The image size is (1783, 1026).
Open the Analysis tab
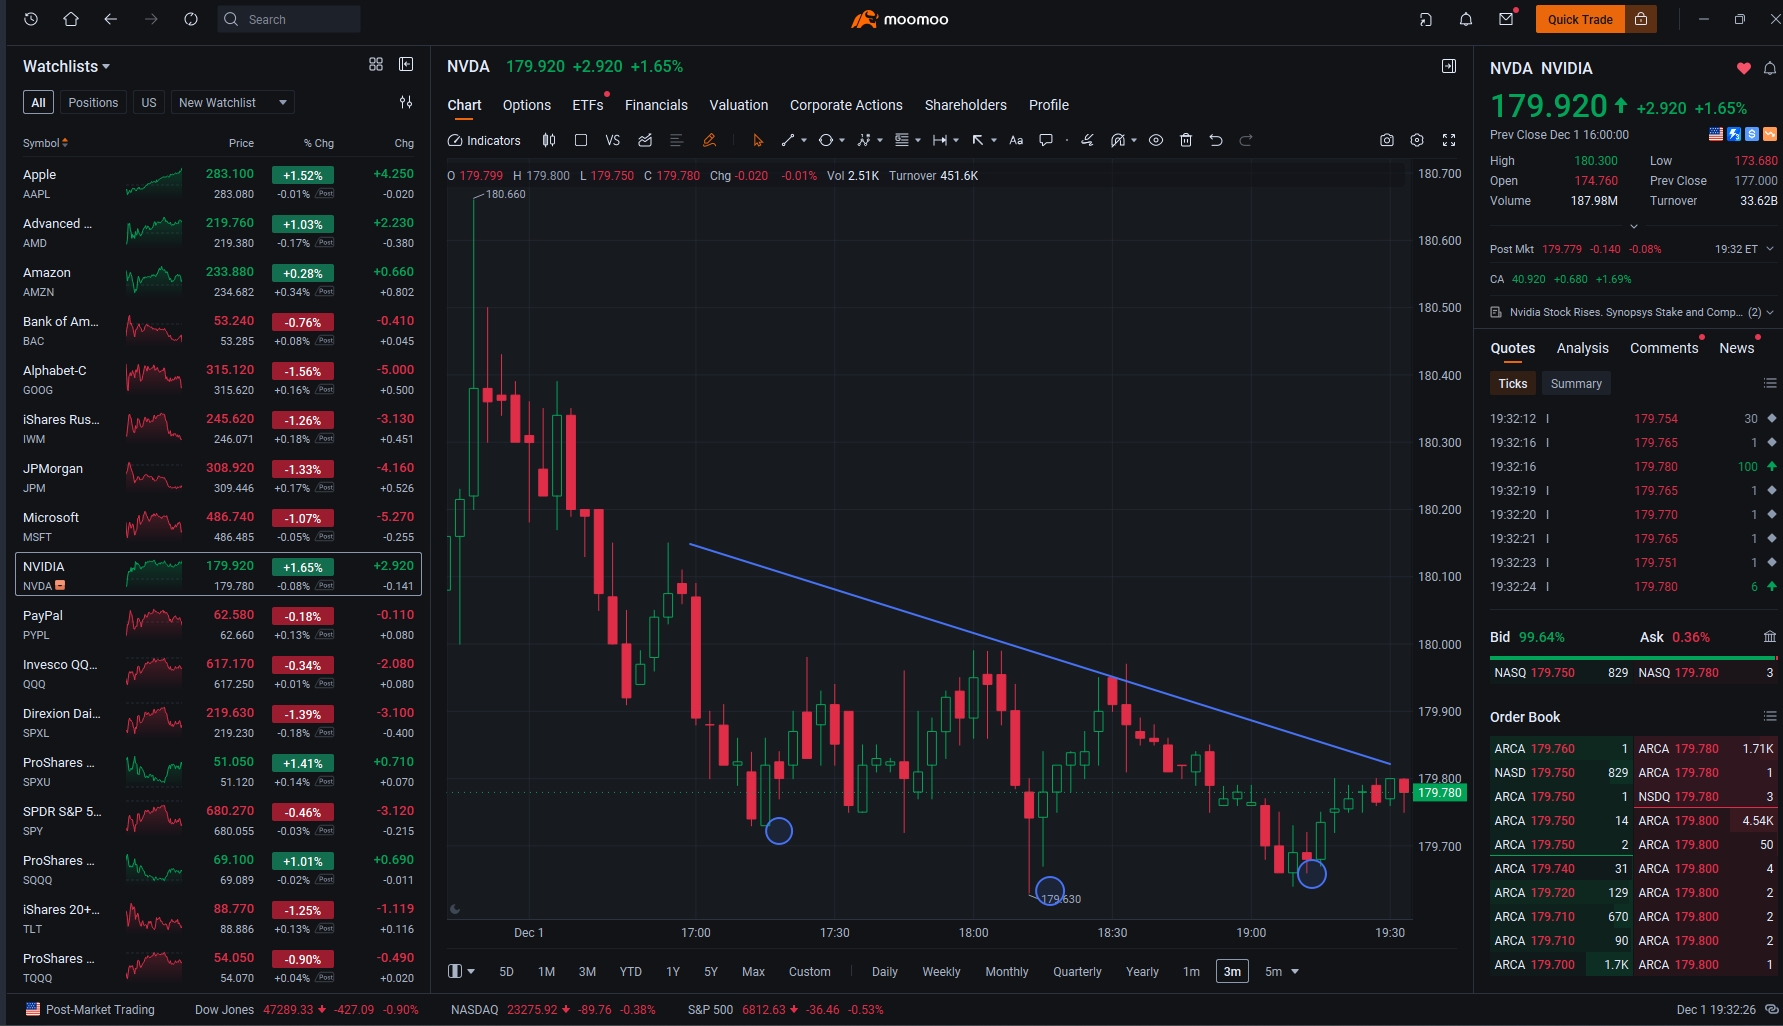click(1582, 348)
